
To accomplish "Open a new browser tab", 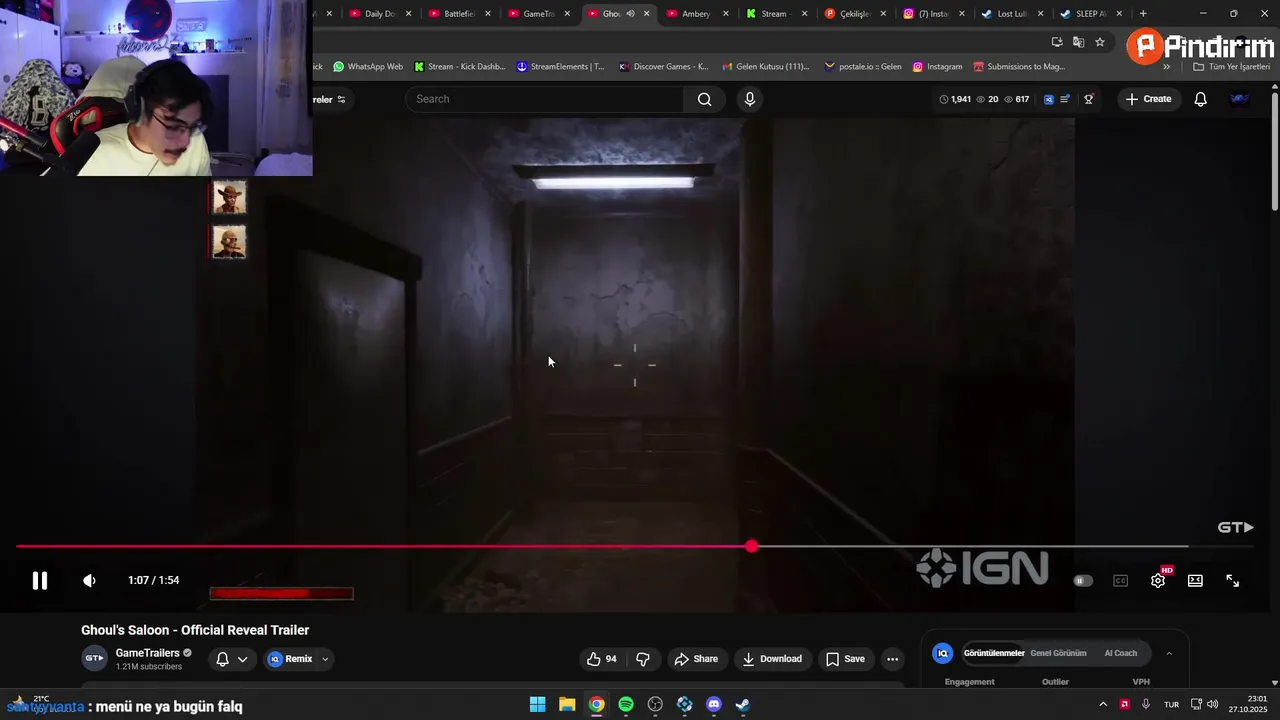I will click(x=1143, y=14).
